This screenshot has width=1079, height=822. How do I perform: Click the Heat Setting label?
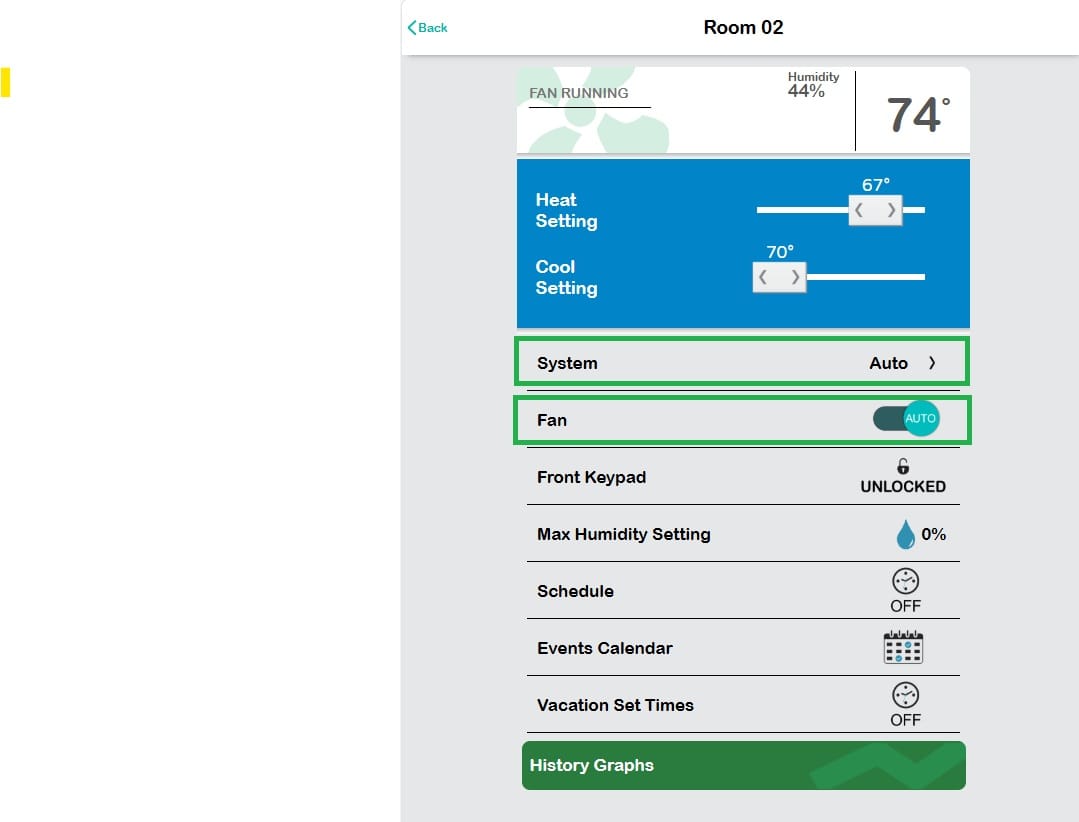[566, 210]
